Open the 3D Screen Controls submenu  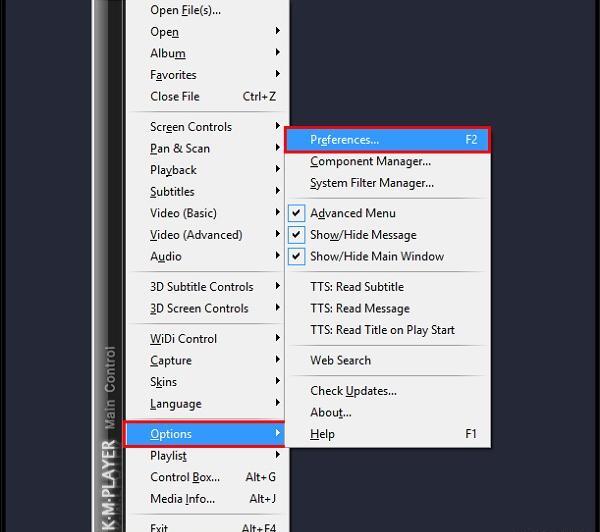pyautogui.click(x=207, y=308)
